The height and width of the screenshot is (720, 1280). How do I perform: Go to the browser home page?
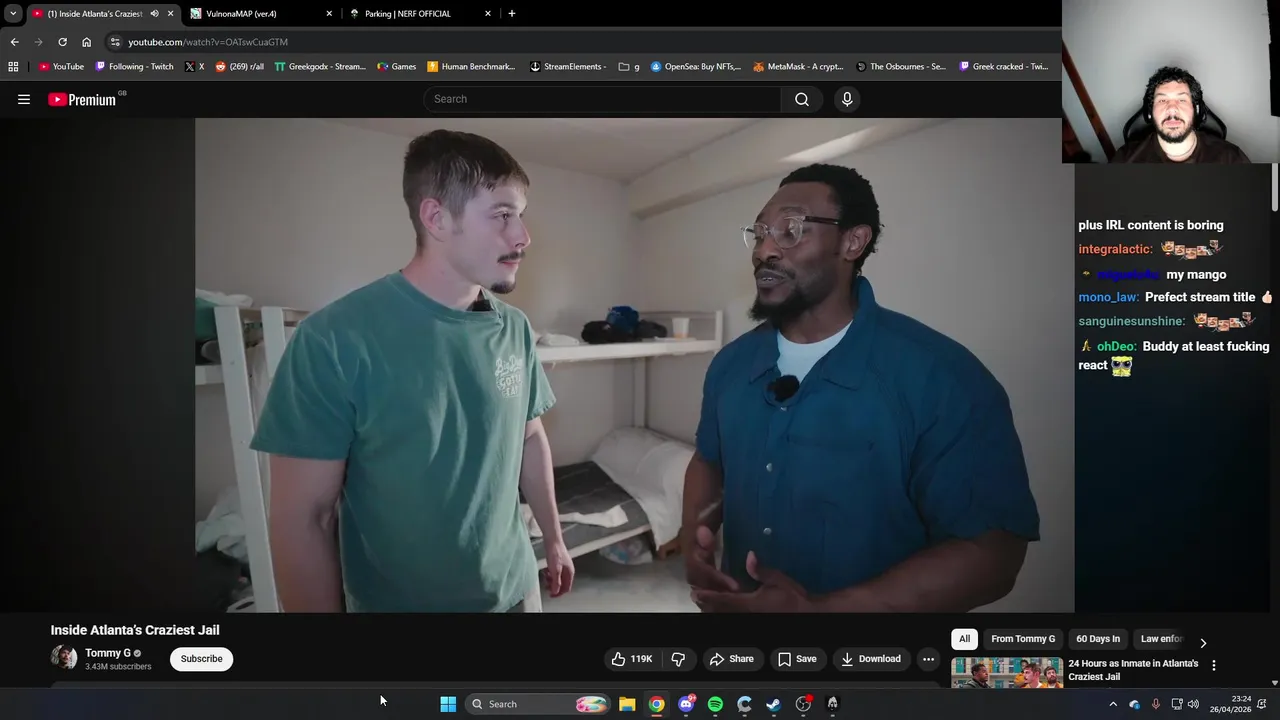pyautogui.click(x=86, y=42)
